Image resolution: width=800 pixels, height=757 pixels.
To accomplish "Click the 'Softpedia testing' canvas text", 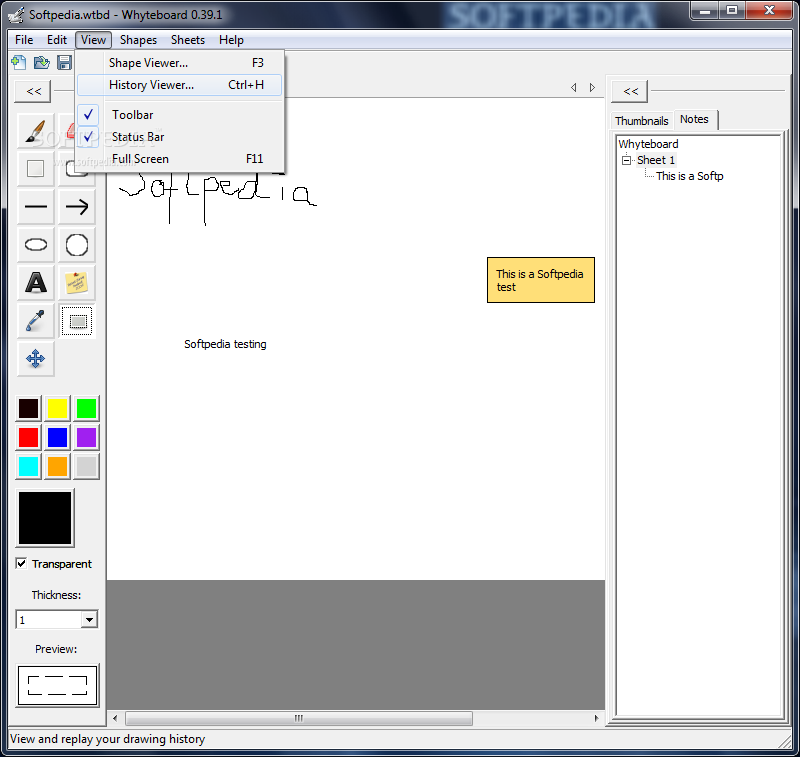I will tap(225, 344).
